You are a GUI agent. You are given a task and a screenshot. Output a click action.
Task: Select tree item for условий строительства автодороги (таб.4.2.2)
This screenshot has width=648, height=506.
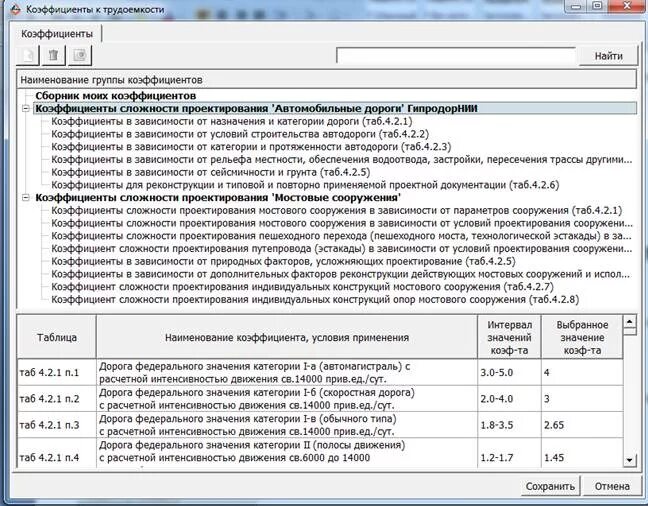pyautogui.click(x=240, y=134)
